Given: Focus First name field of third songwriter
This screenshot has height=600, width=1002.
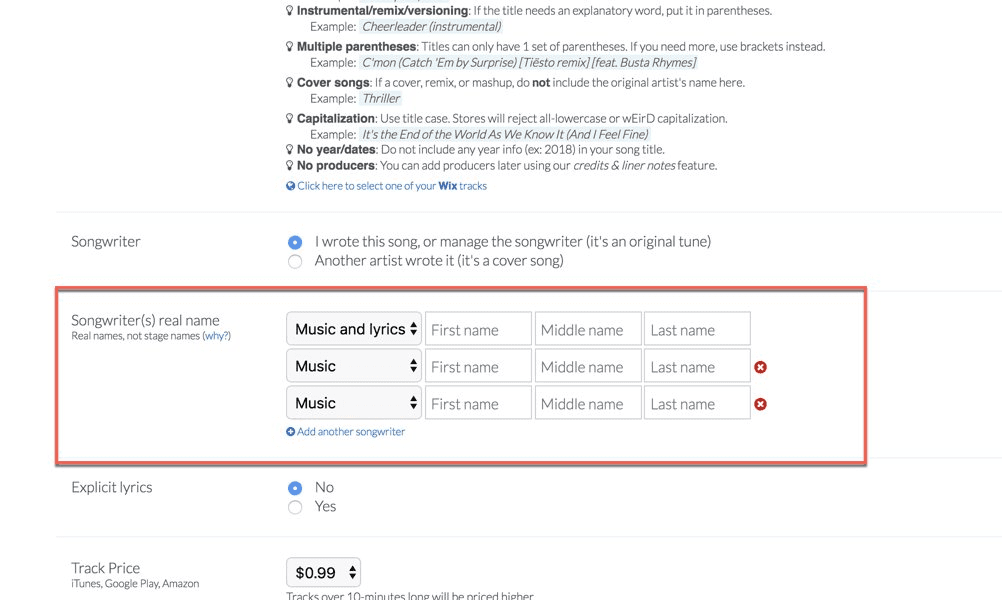Looking at the screenshot, I should 478,404.
